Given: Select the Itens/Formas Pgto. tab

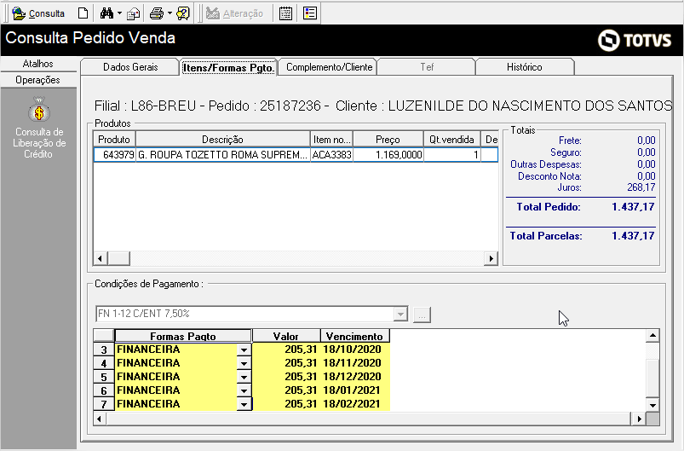Looking at the screenshot, I should click(229, 68).
